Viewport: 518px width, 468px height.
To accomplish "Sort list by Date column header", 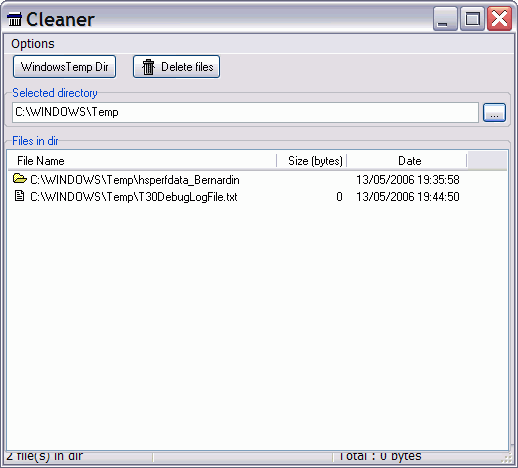I will coord(407,161).
